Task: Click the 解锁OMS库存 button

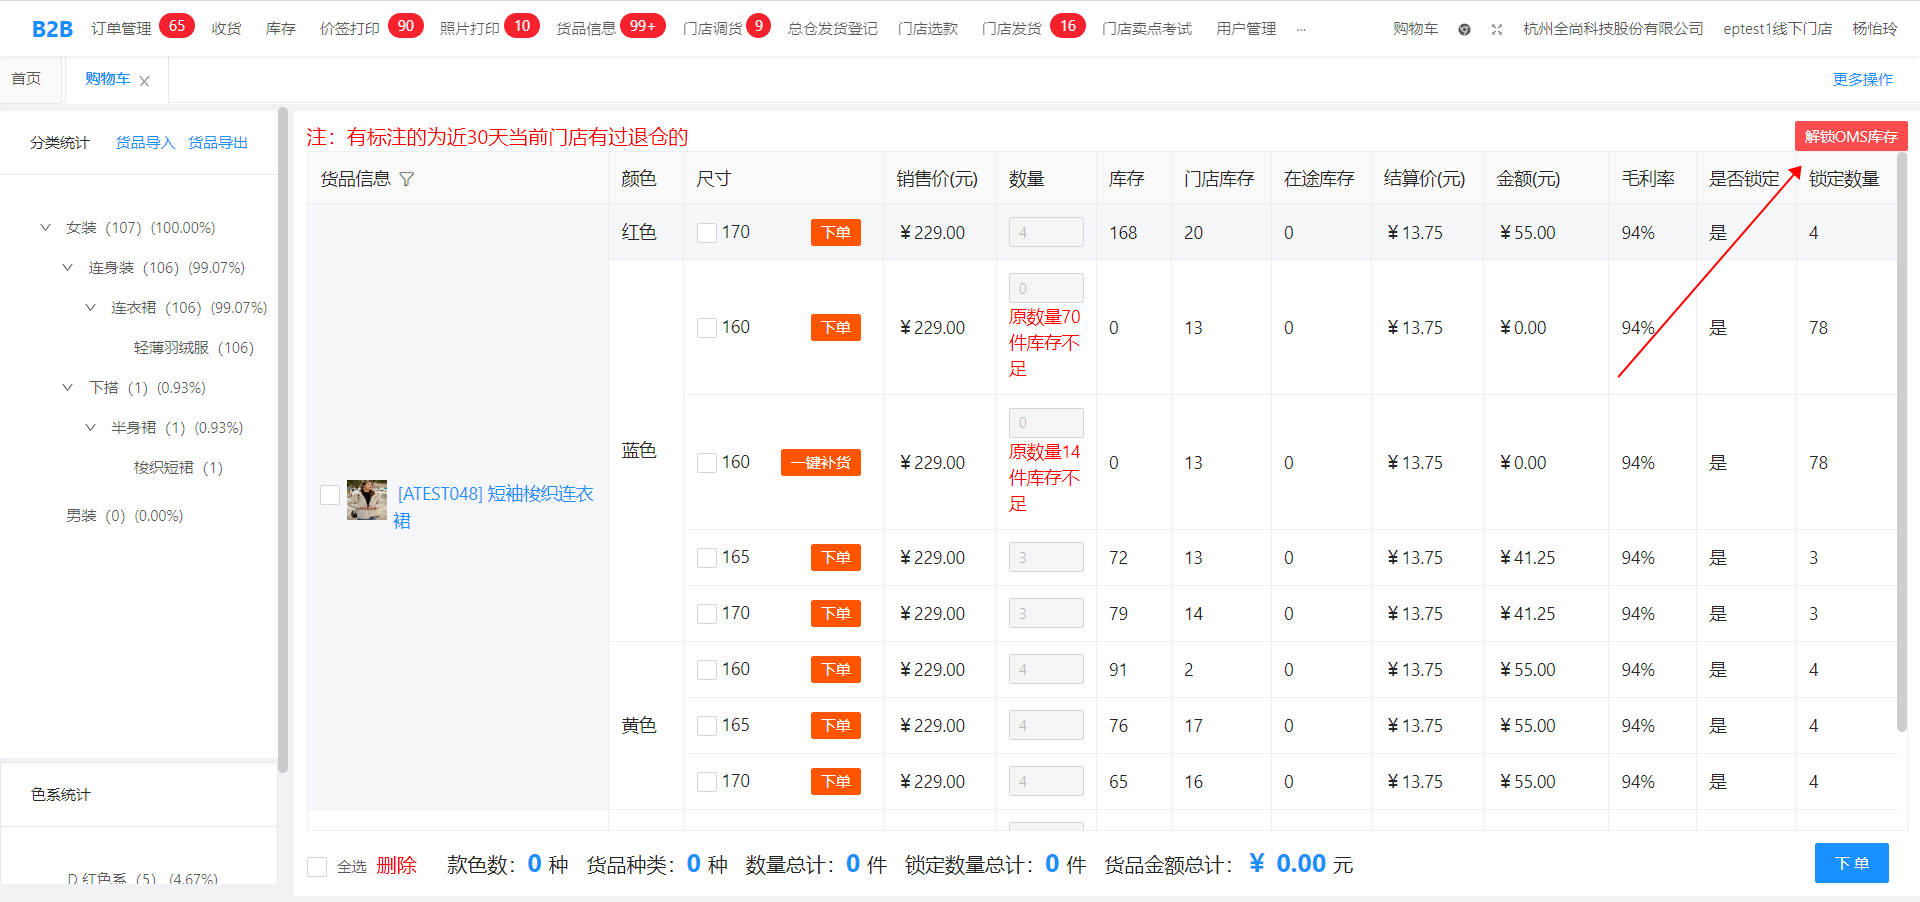Action: [x=1850, y=136]
